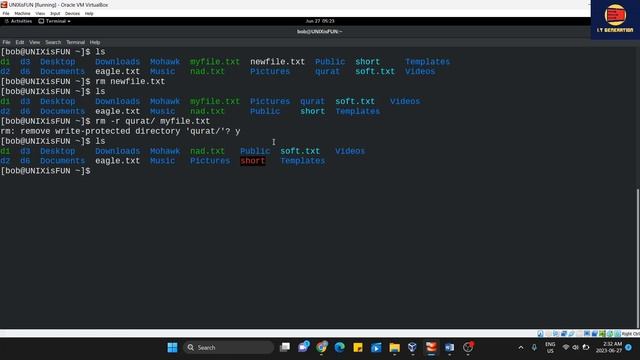Open the red-badged app icon right of Word
This screenshot has height=360, width=640.
[468, 347]
